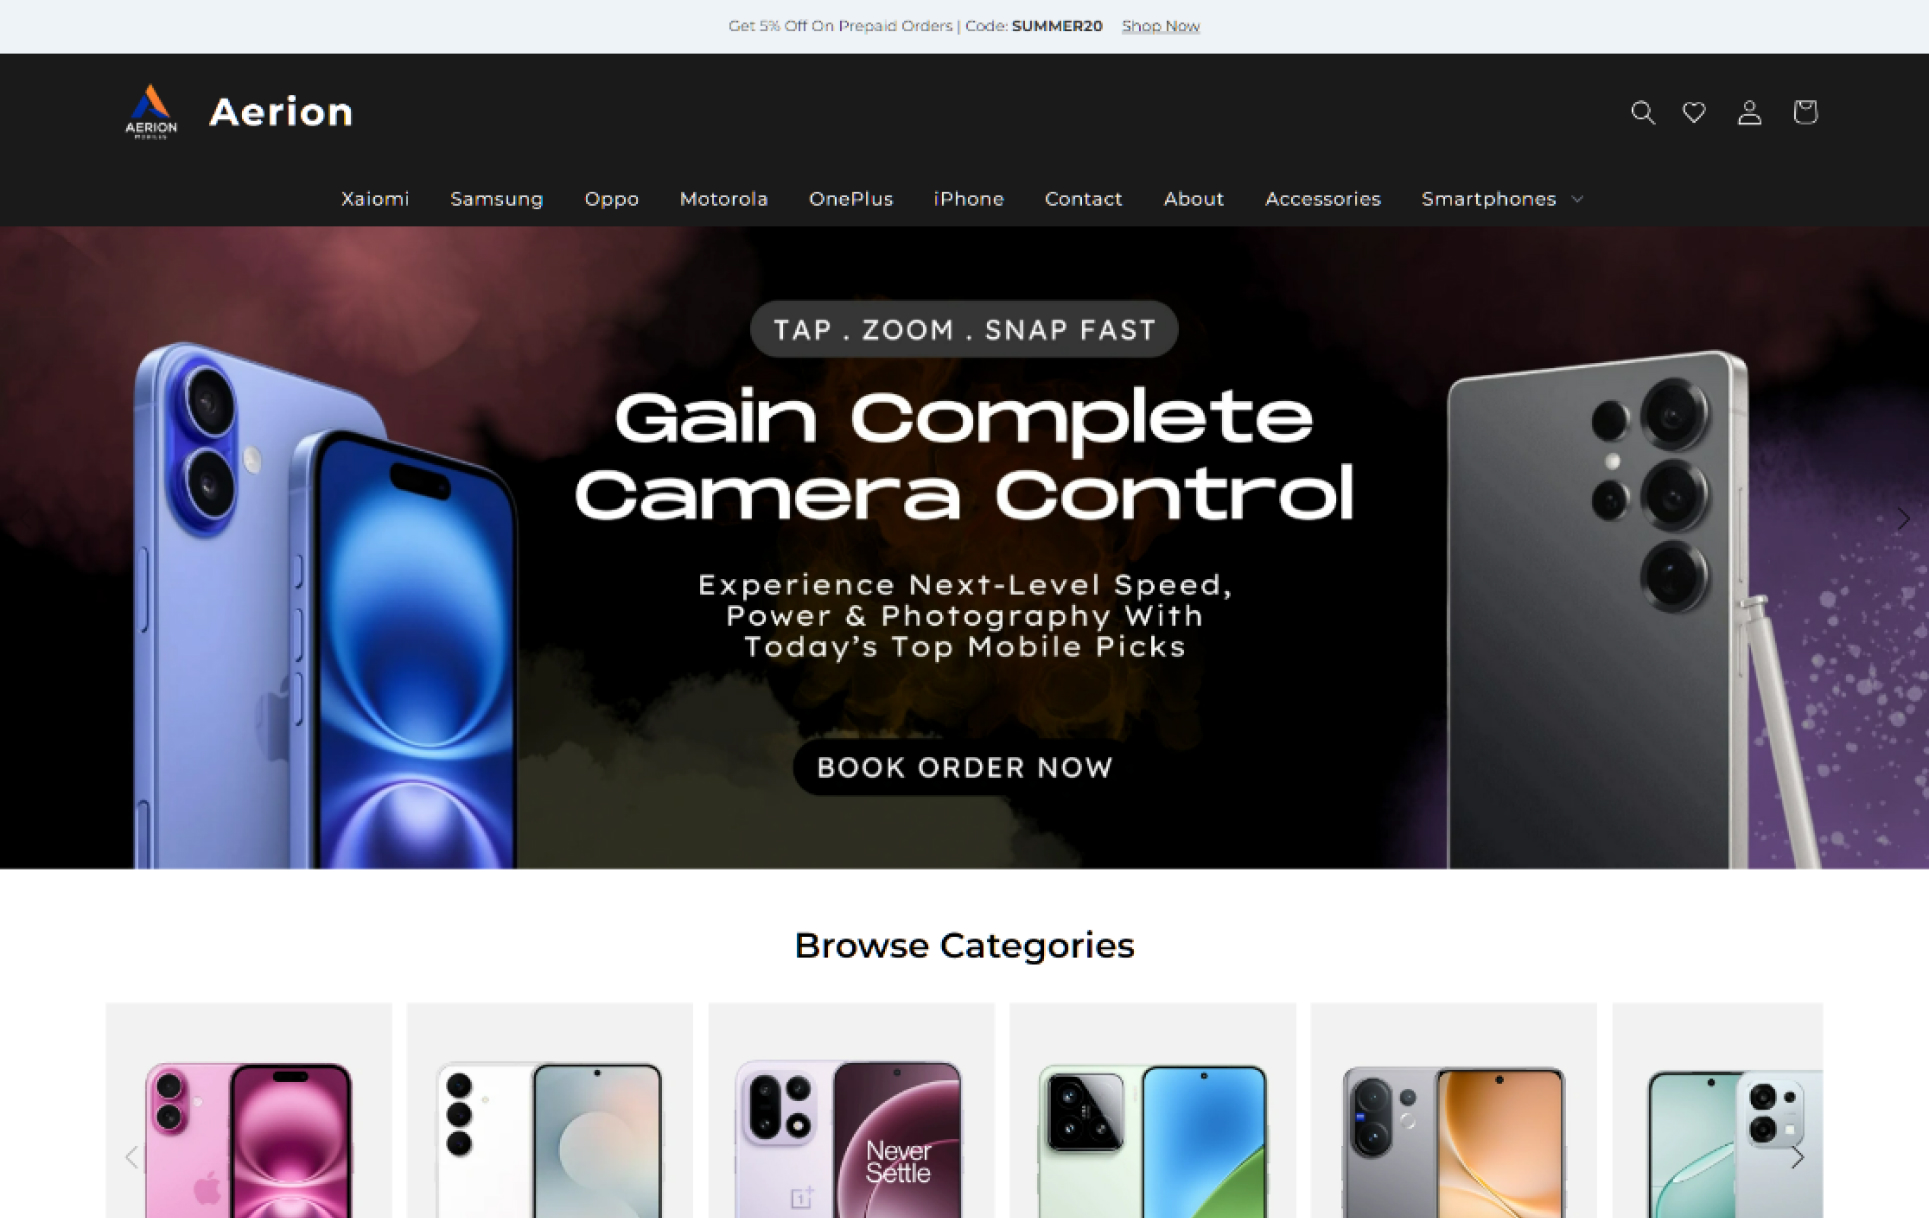Open the wishlist heart icon
1929x1218 pixels.
[x=1693, y=112]
